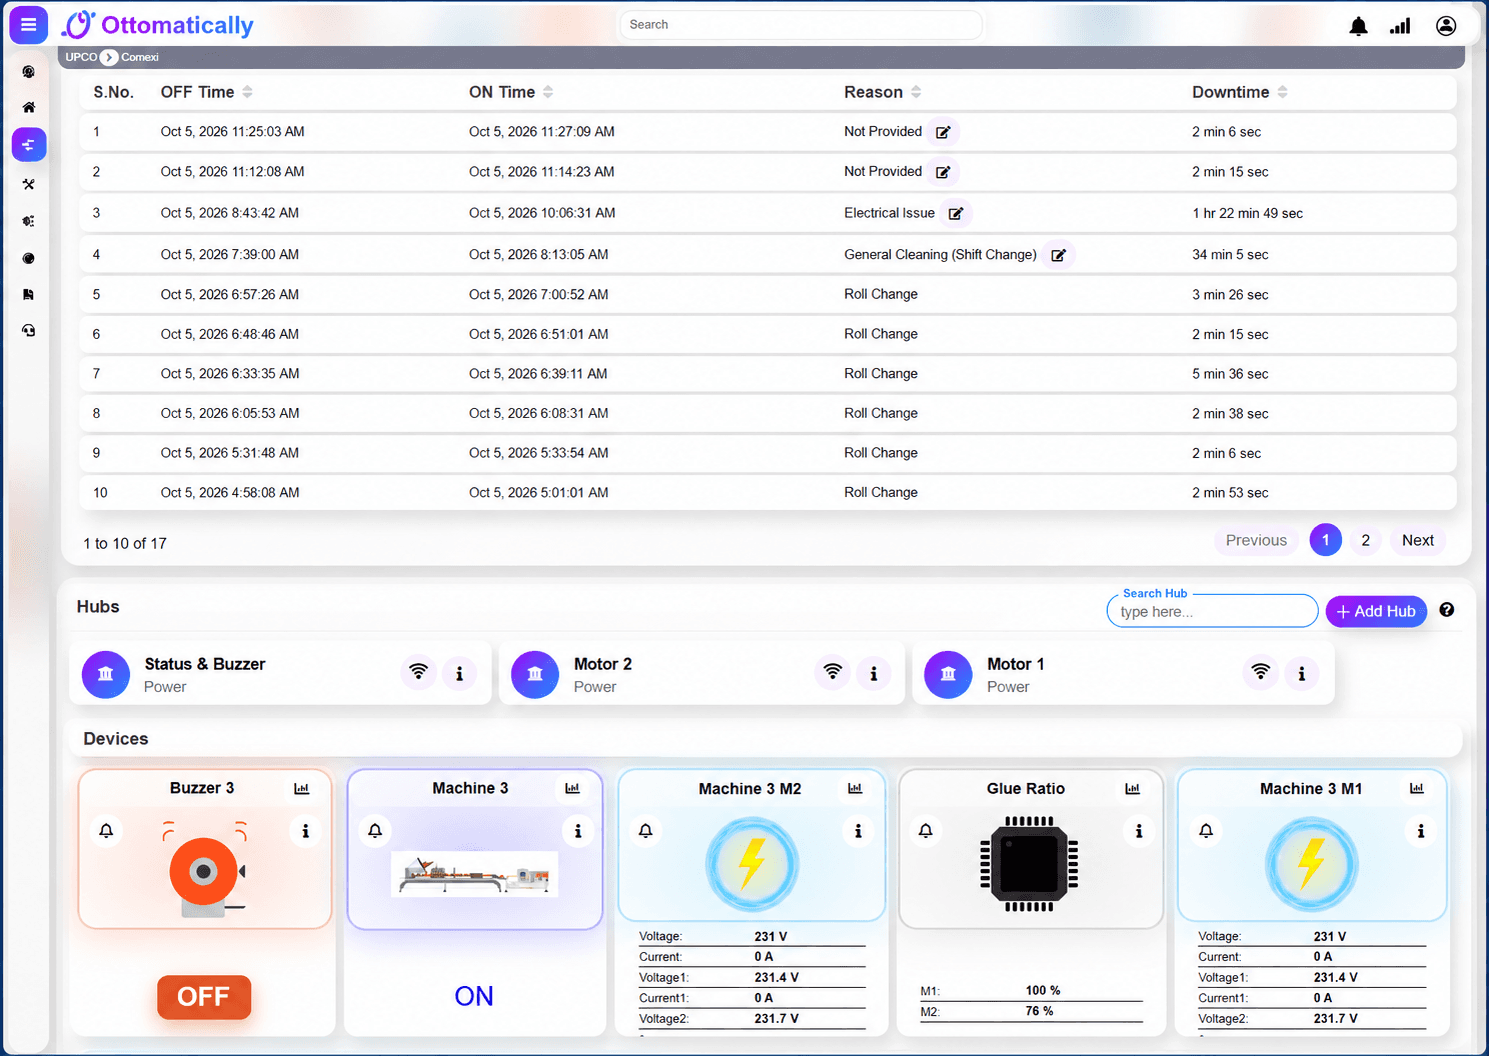Image resolution: width=1489 pixels, height=1056 pixels.
Task: Focus the top Search field
Action: click(800, 25)
